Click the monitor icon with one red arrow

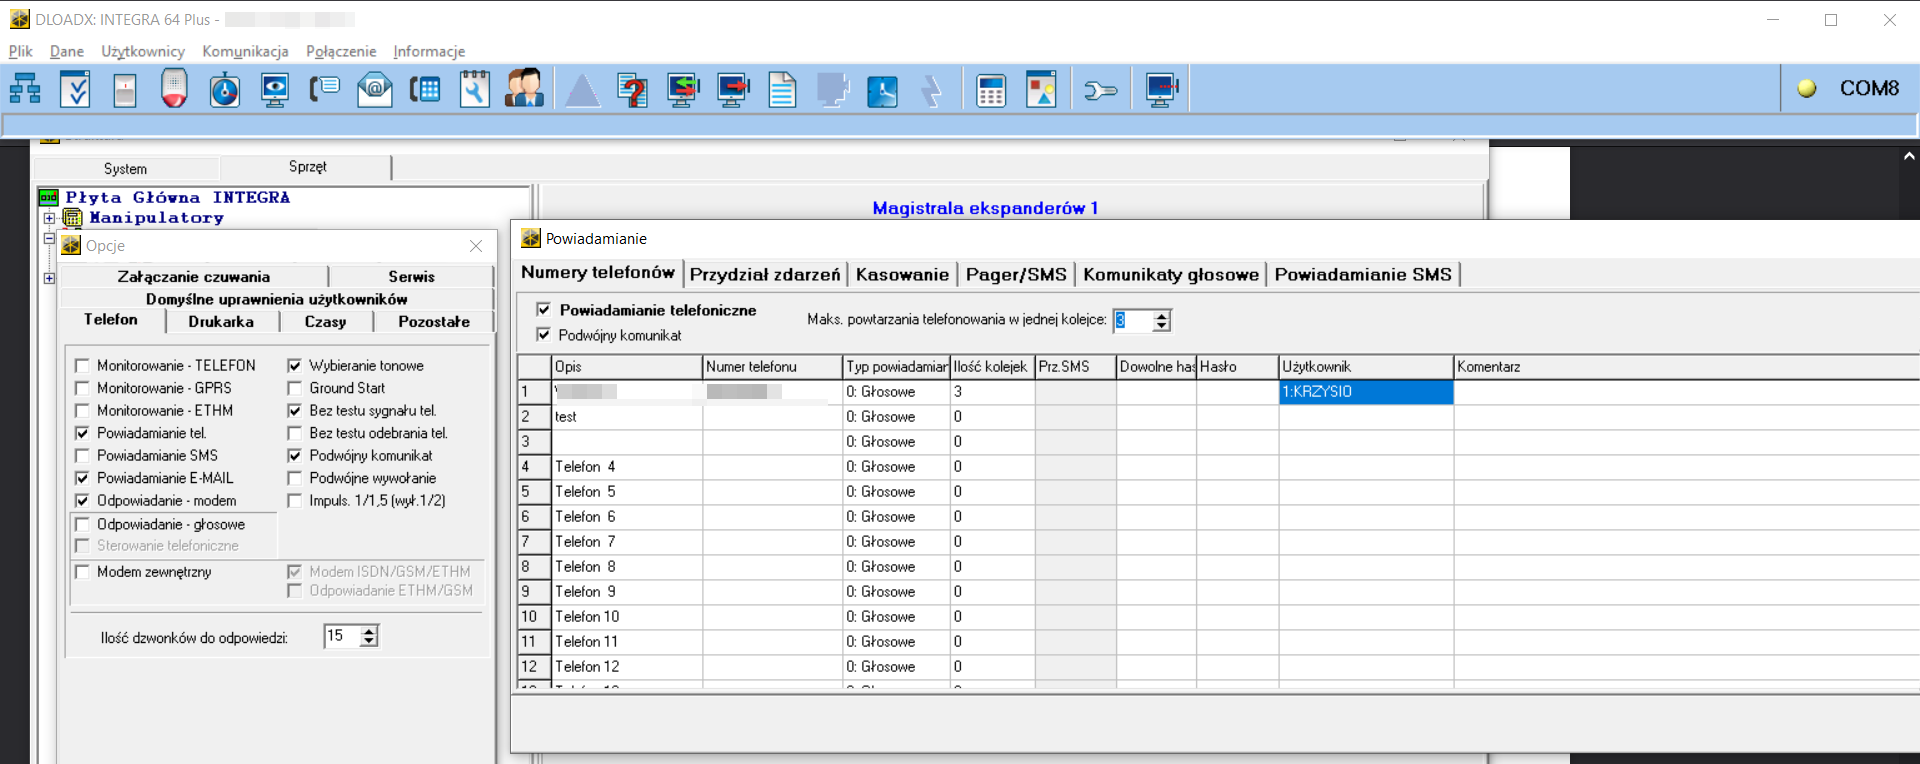coord(733,90)
